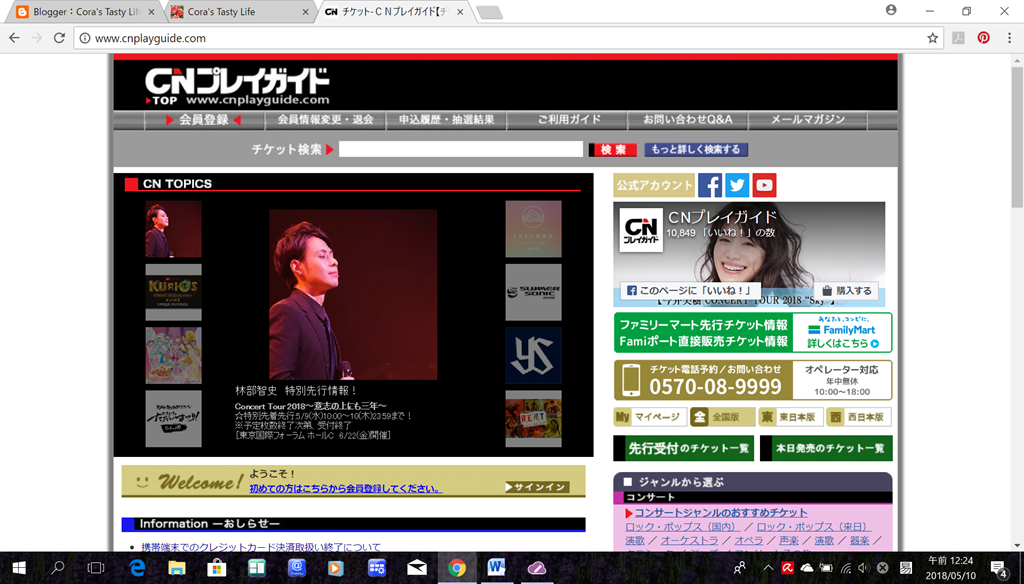Select the KURIOS thumbnail in CN Topics
The image size is (1024, 584).
173,292
